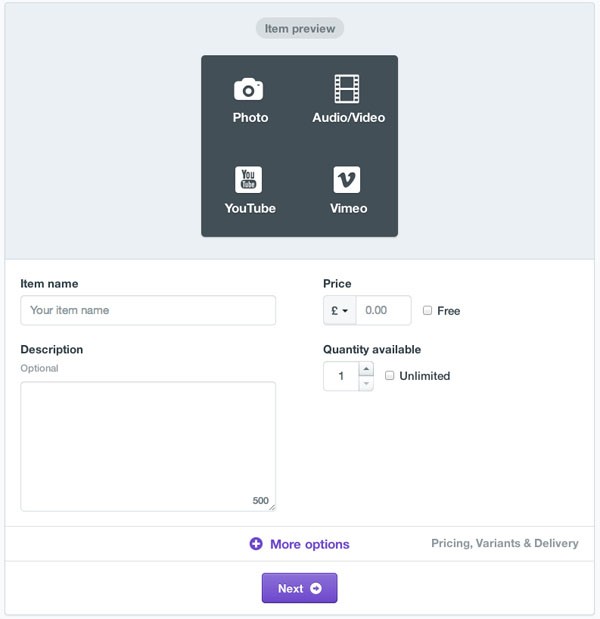Tick the Free checkbox
Image resolution: width=600 pixels, height=619 pixels.
427,310
